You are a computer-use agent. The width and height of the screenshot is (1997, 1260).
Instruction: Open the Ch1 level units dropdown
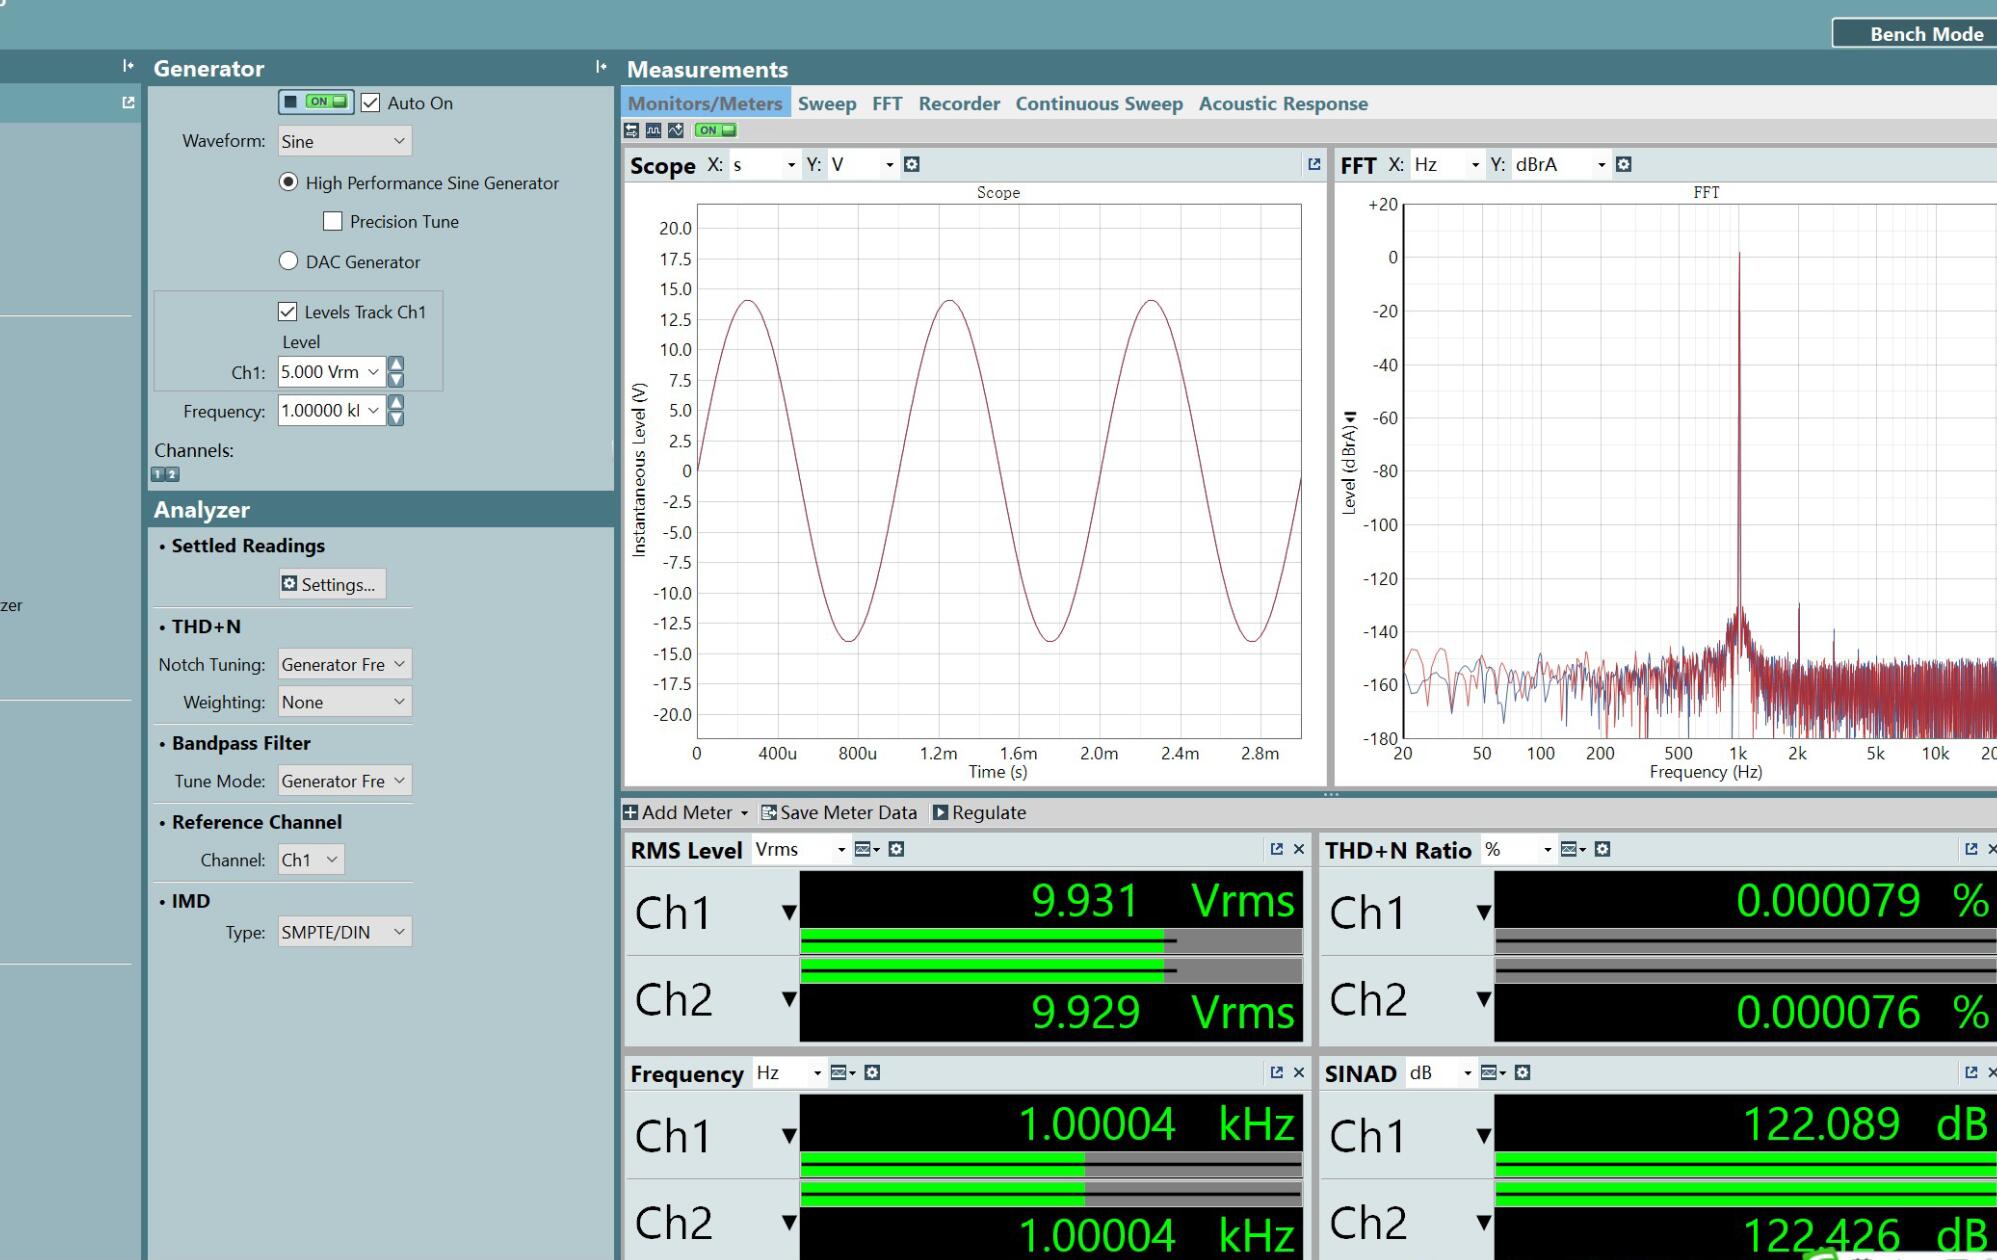click(373, 372)
